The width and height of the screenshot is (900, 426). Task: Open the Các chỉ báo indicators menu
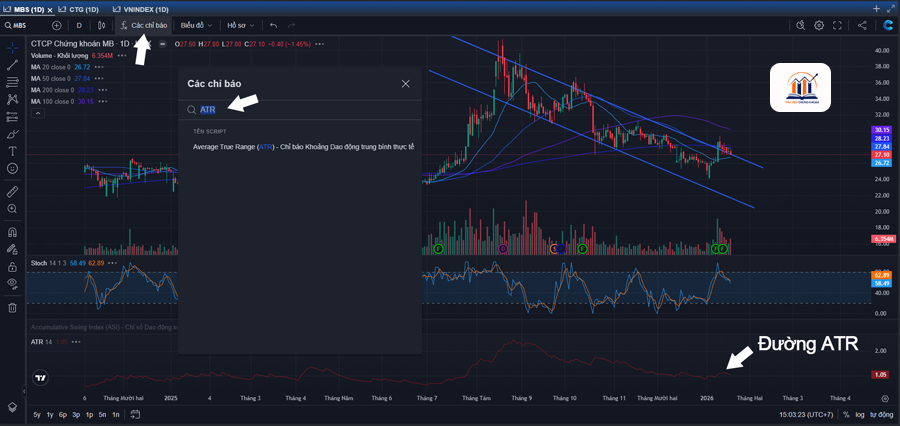[x=144, y=25]
